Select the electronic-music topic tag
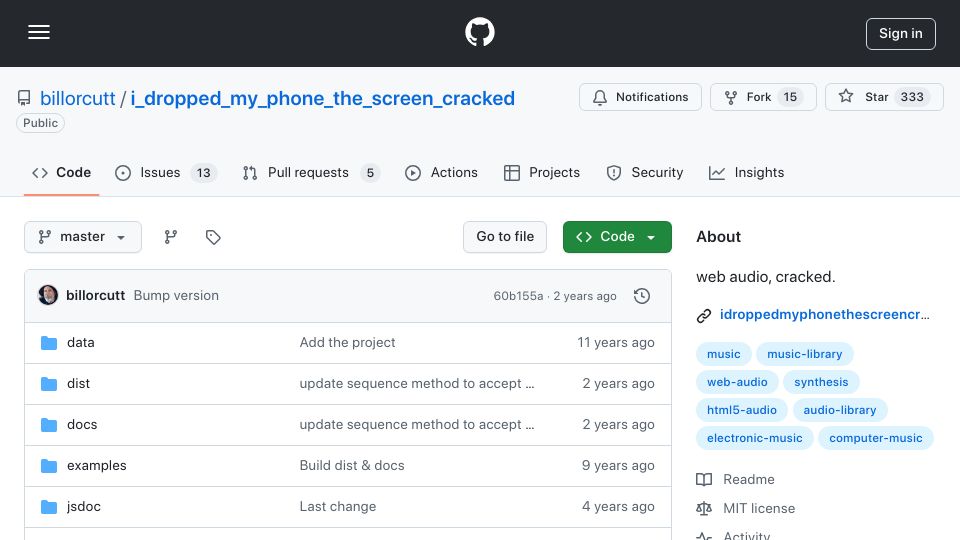The width and height of the screenshot is (960, 540). tap(754, 438)
